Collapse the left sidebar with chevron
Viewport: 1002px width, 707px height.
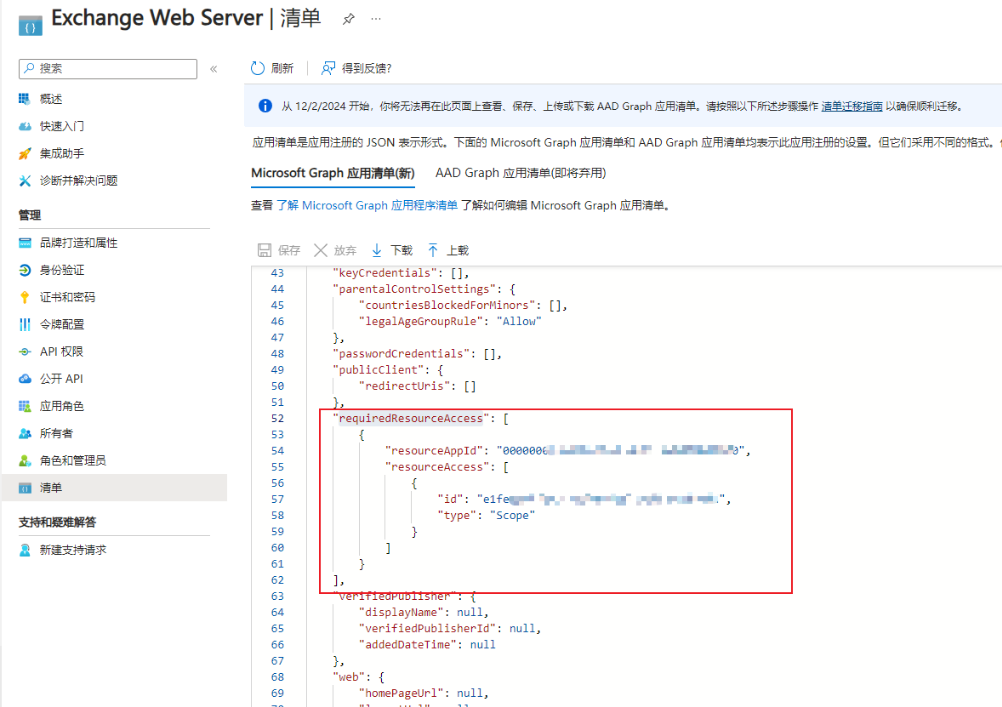(213, 69)
